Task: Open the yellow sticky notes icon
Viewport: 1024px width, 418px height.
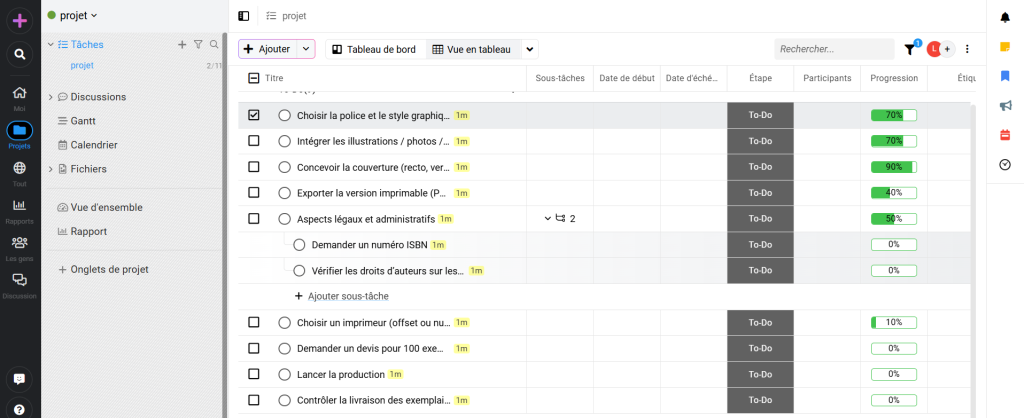Action: click(1005, 47)
